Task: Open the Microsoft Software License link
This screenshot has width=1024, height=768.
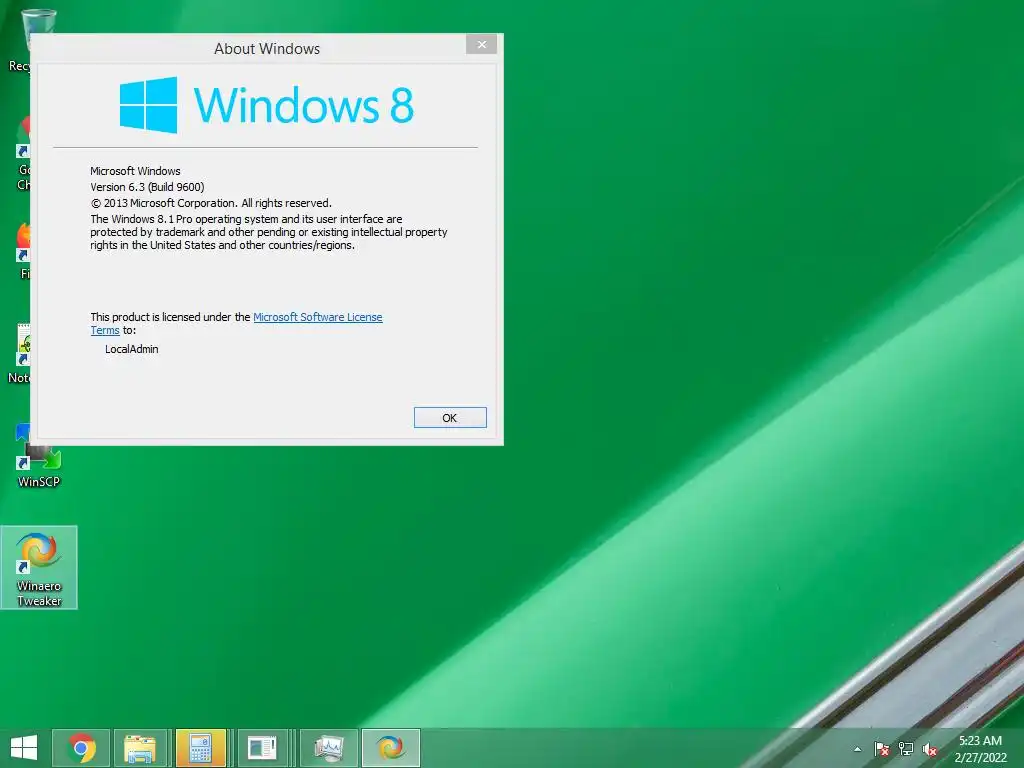Action: click(x=317, y=317)
